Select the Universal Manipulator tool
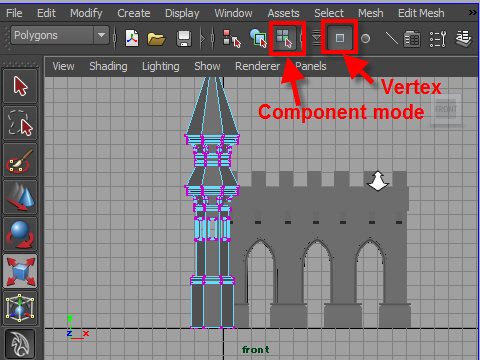The width and height of the screenshot is (480, 360). click(20, 308)
